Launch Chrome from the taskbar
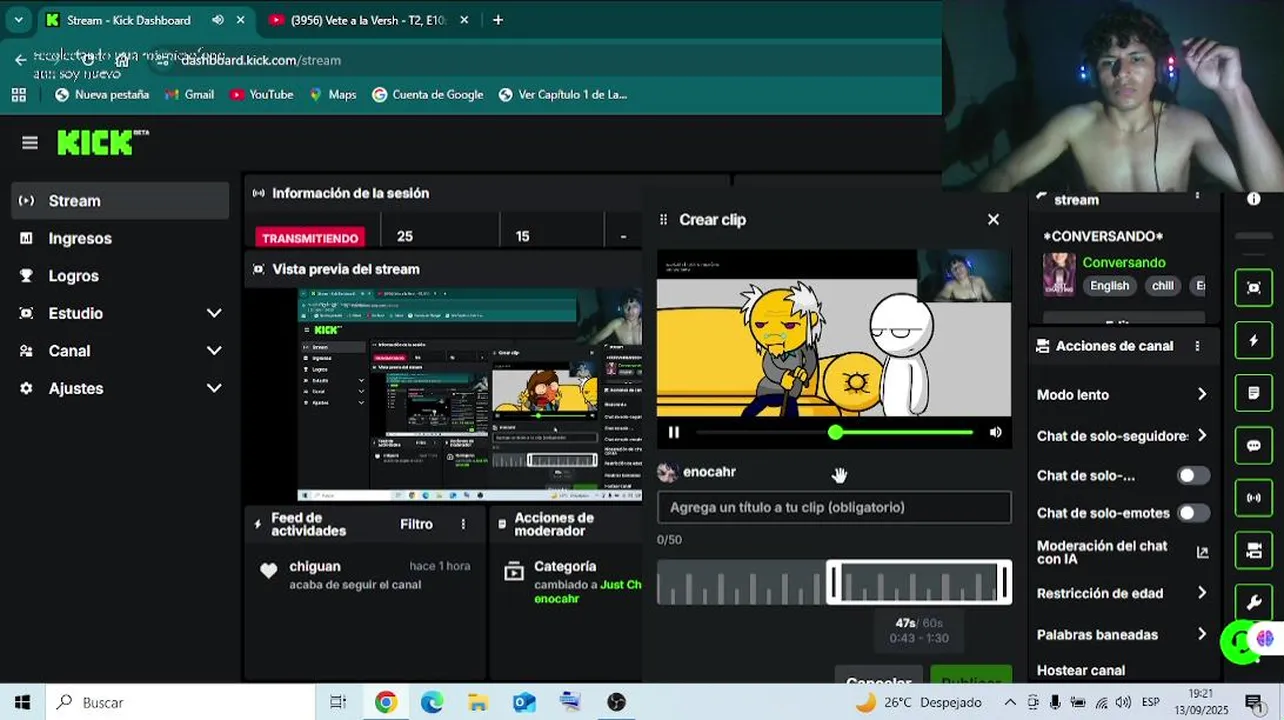Screen dimensions: 1284x720 (386, 703)
